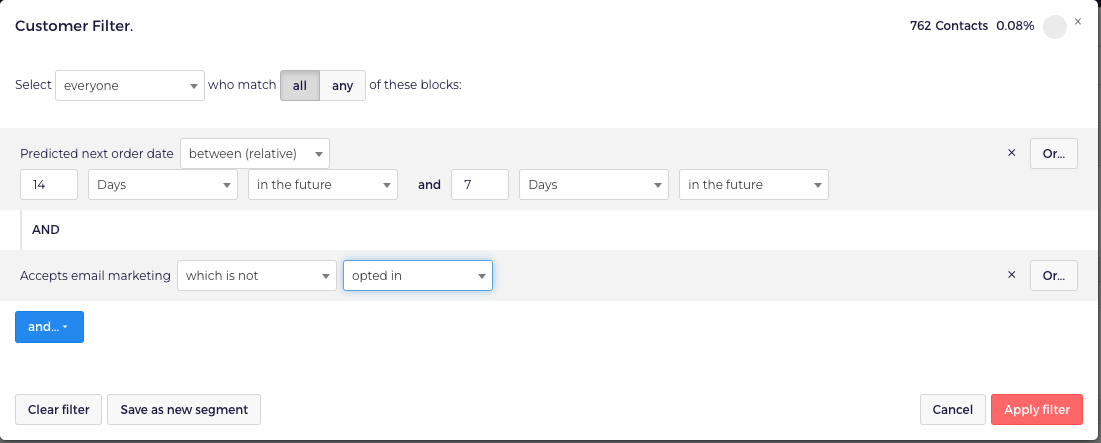Open the between (relative) condition dropdown
The image size is (1101, 443).
click(255, 154)
